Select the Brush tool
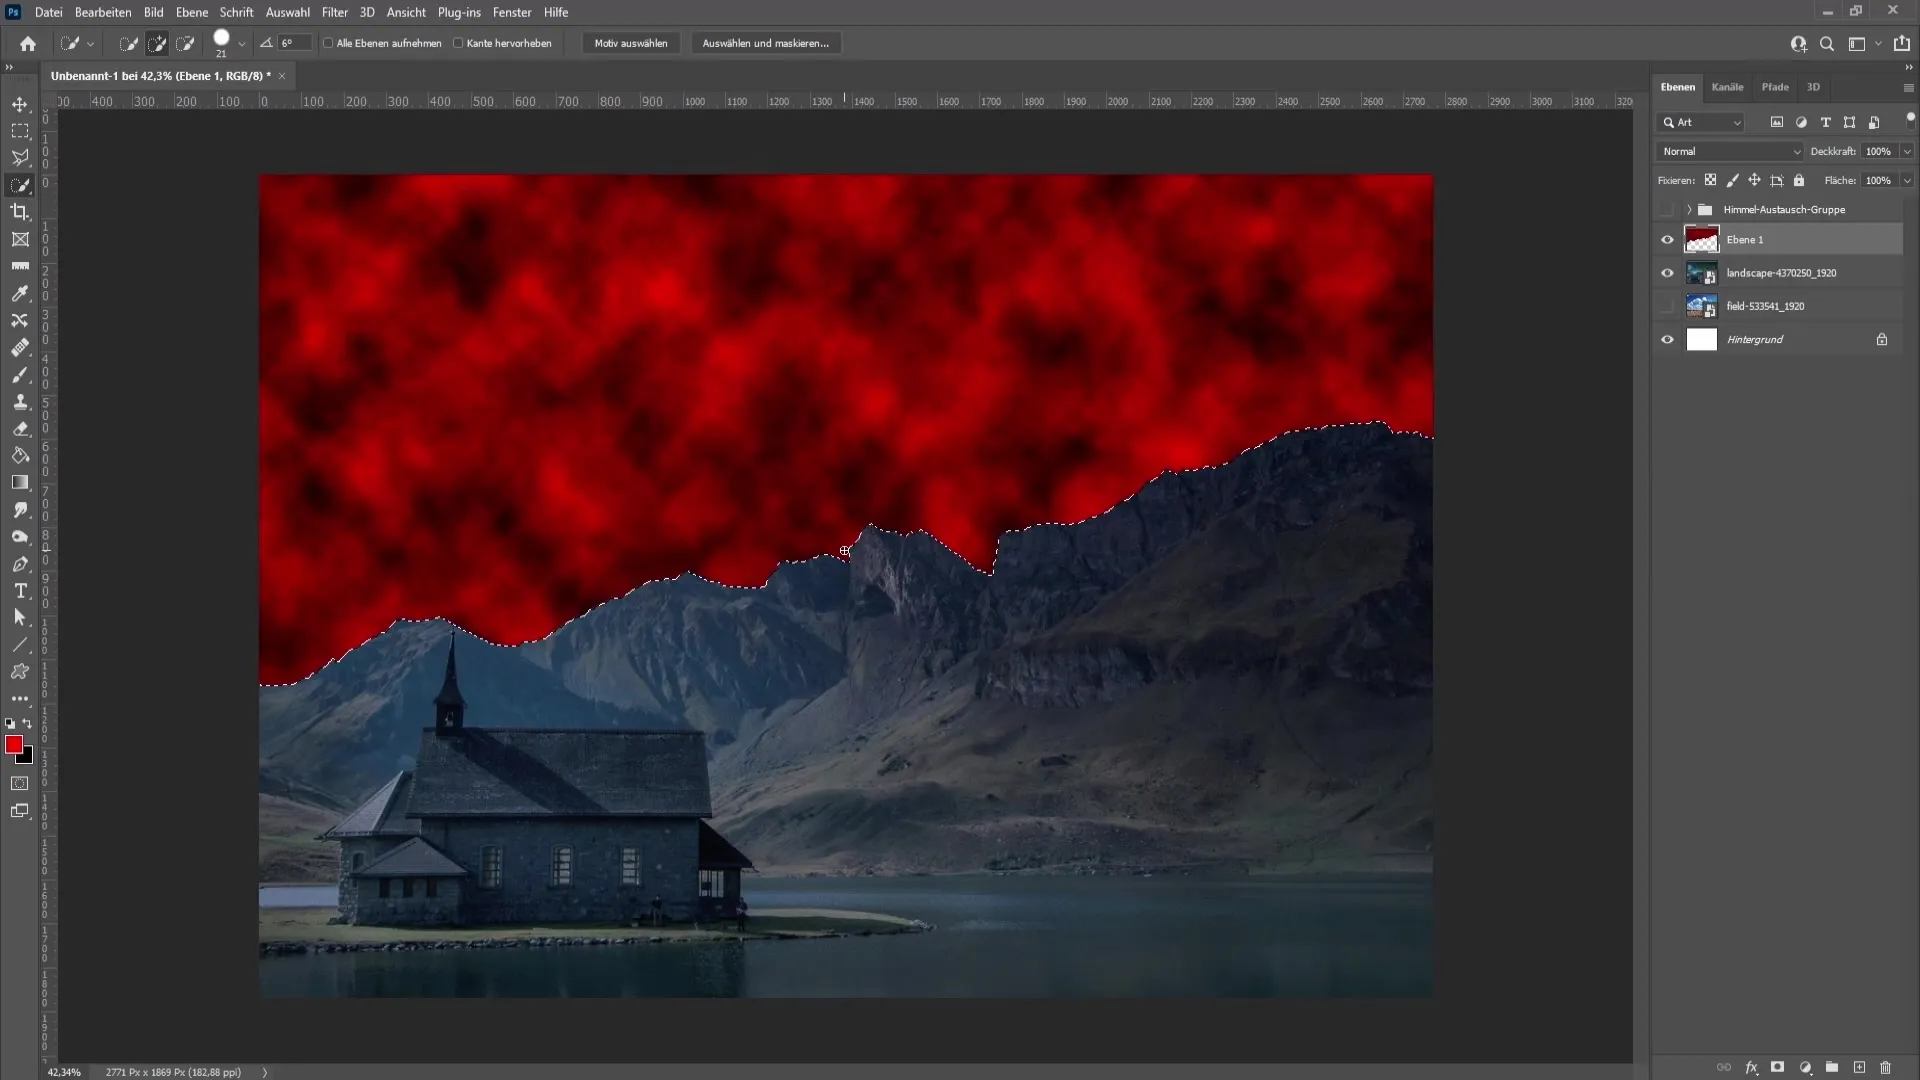The image size is (1920, 1080). (x=20, y=374)
